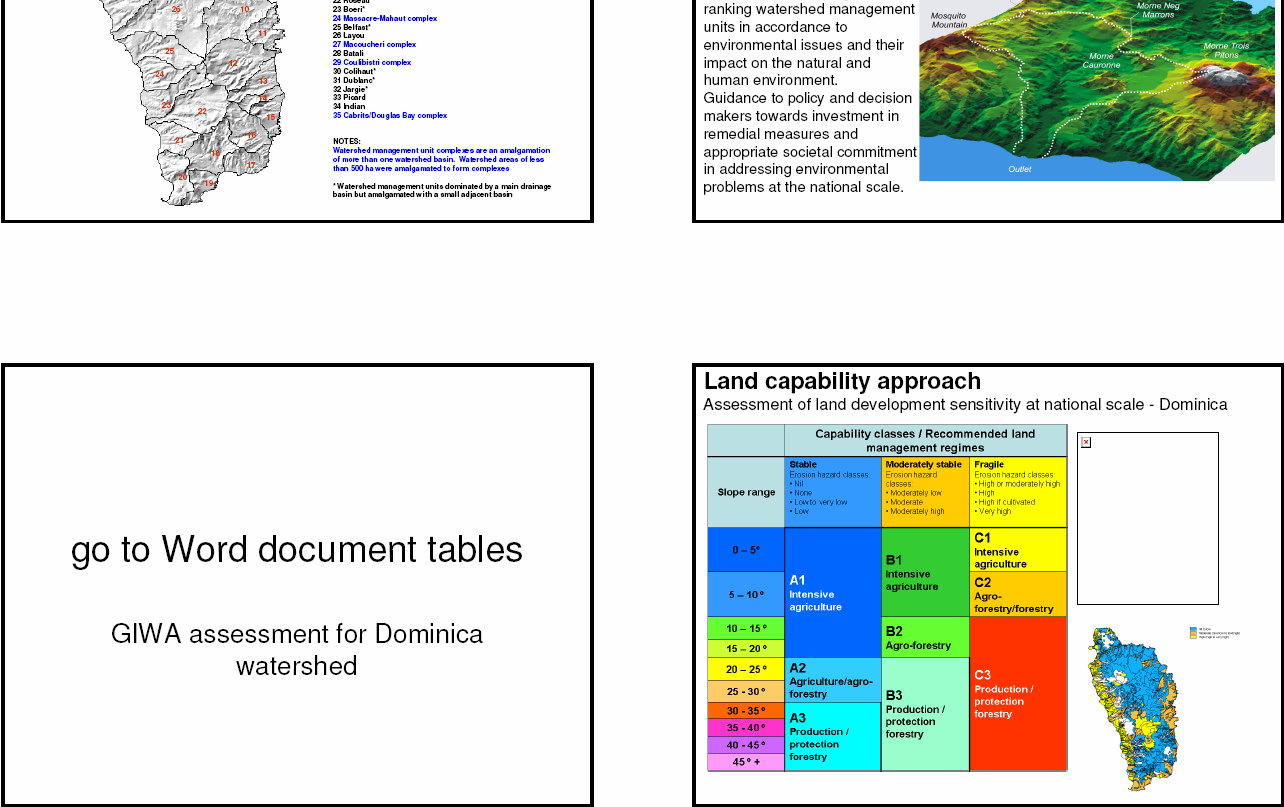1284x807 pixels.
Task: Select the 'Fragile' erosion hazard header cell
Action: tap(1017, 491)
